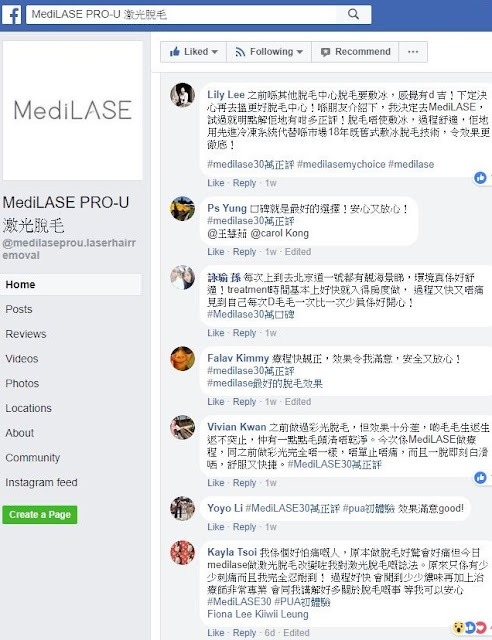
Task: Click the like reaction icon on Vivian Kwan's comment
Action: (x=480, y=477)
